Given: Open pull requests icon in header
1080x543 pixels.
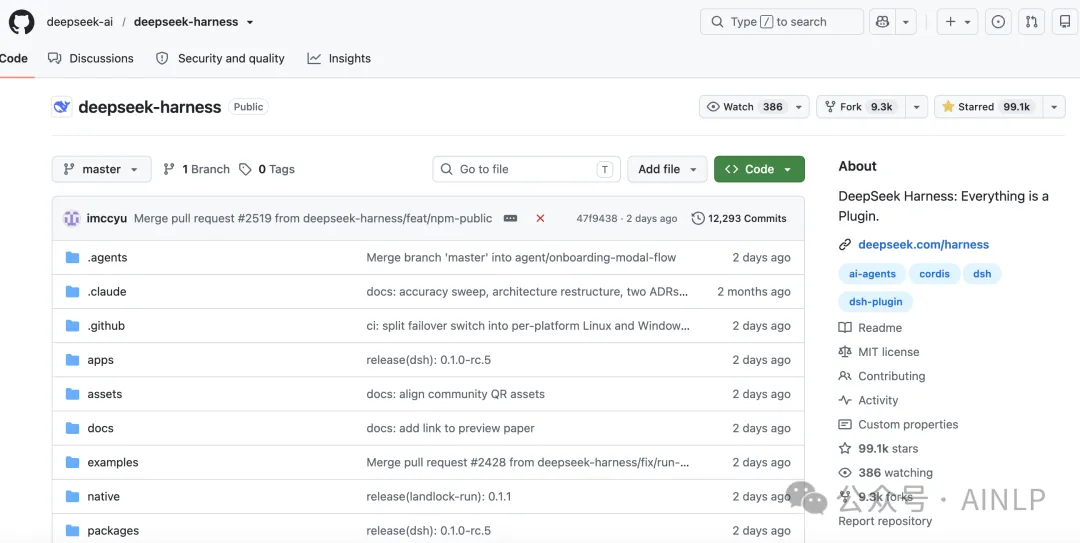Looking at the screenshot, I should click(x=1031, y=21).
